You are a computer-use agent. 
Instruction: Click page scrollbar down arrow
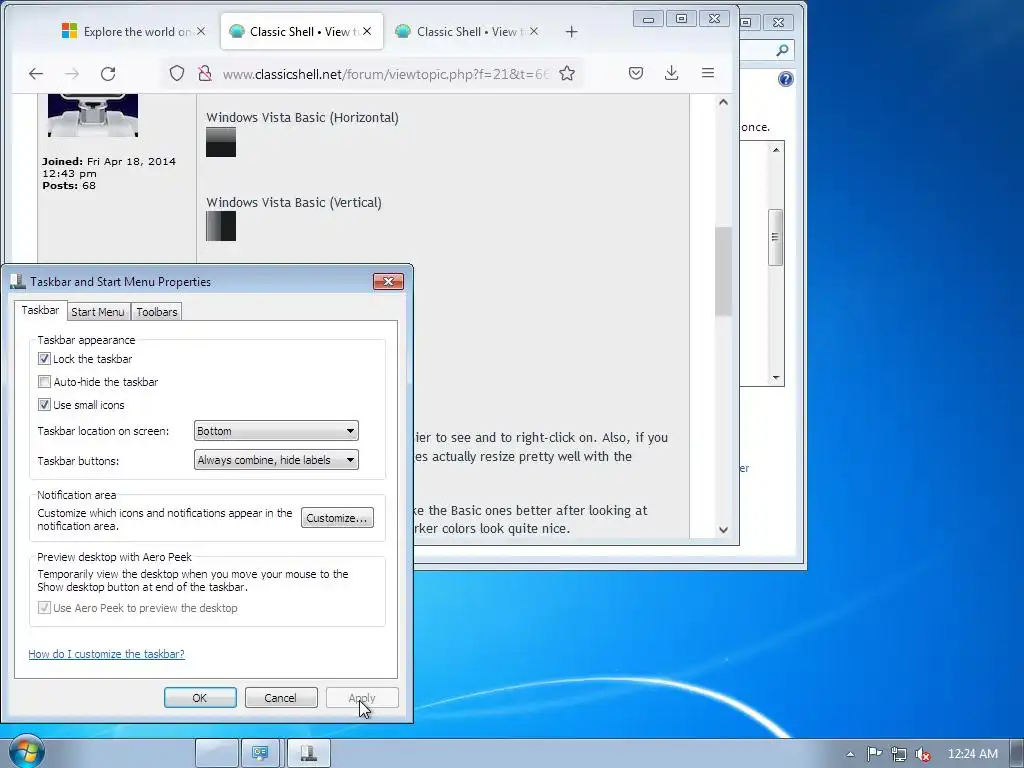pyautogui.click(x=723, y=530)
